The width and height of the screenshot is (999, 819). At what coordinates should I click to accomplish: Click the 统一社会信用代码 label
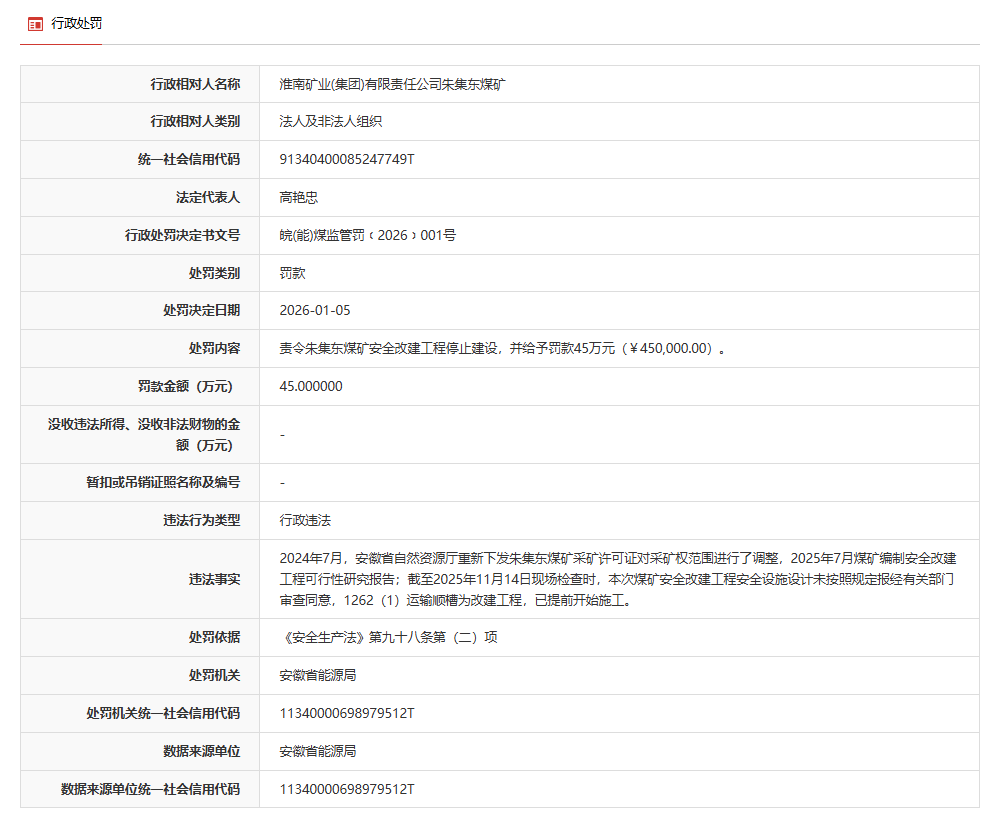click(x=189, y=159)
